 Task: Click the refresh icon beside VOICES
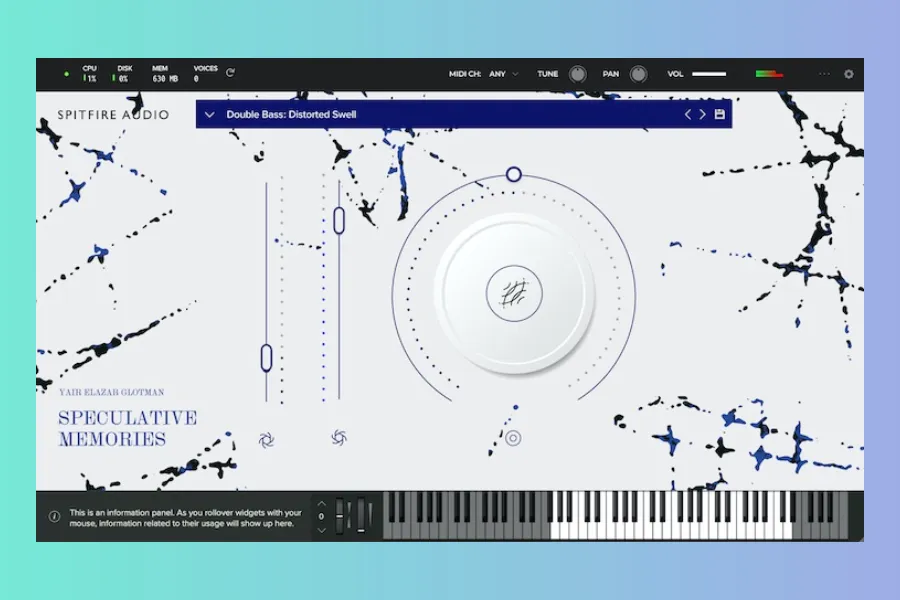pyautogui.click(x=231, y=73)
